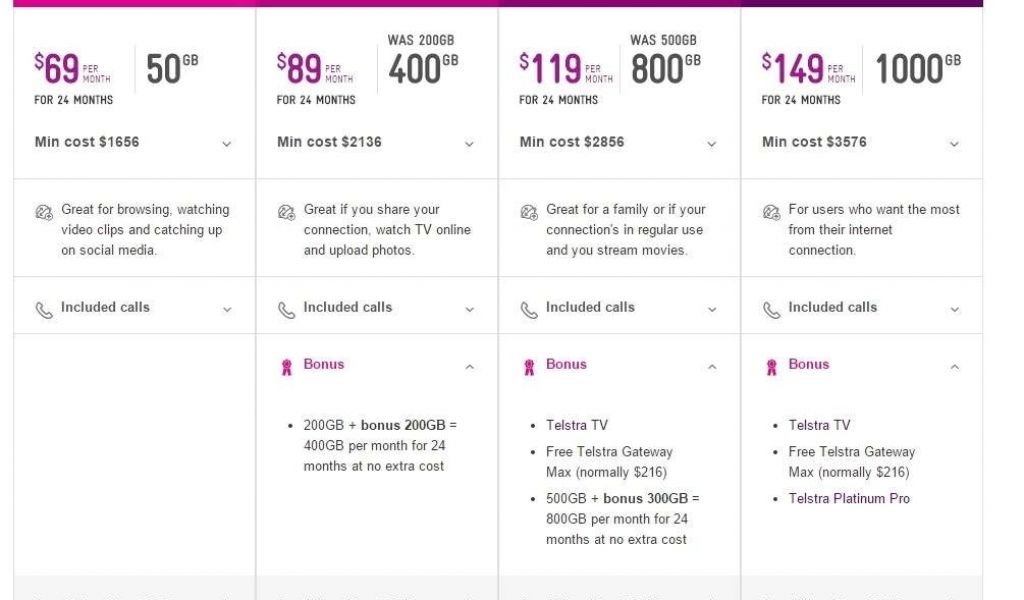The height and width of the screenshot is (600, 1024).
Task: Click the Bonus ribbon icon in $119 plan
Action: coord(529,367)
